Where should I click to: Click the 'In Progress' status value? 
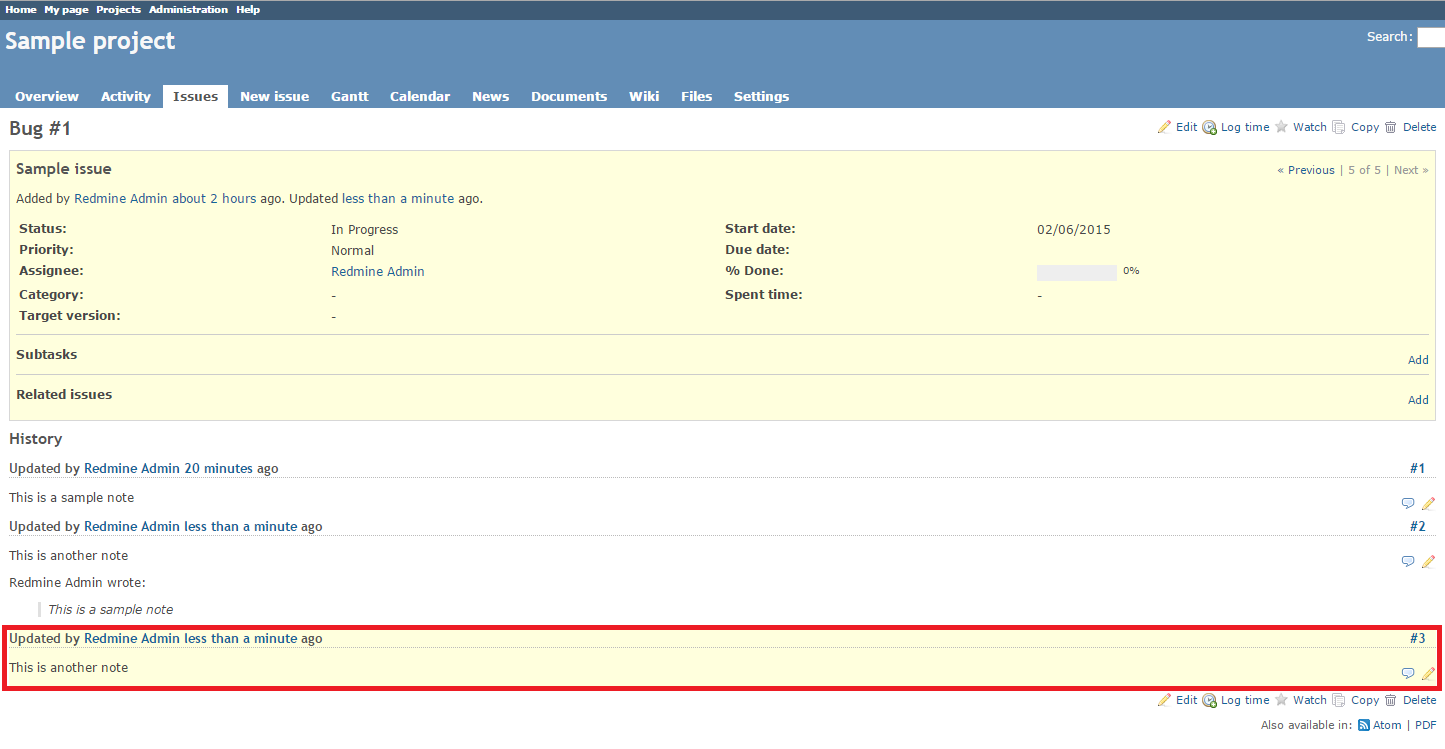click(364, 230)
